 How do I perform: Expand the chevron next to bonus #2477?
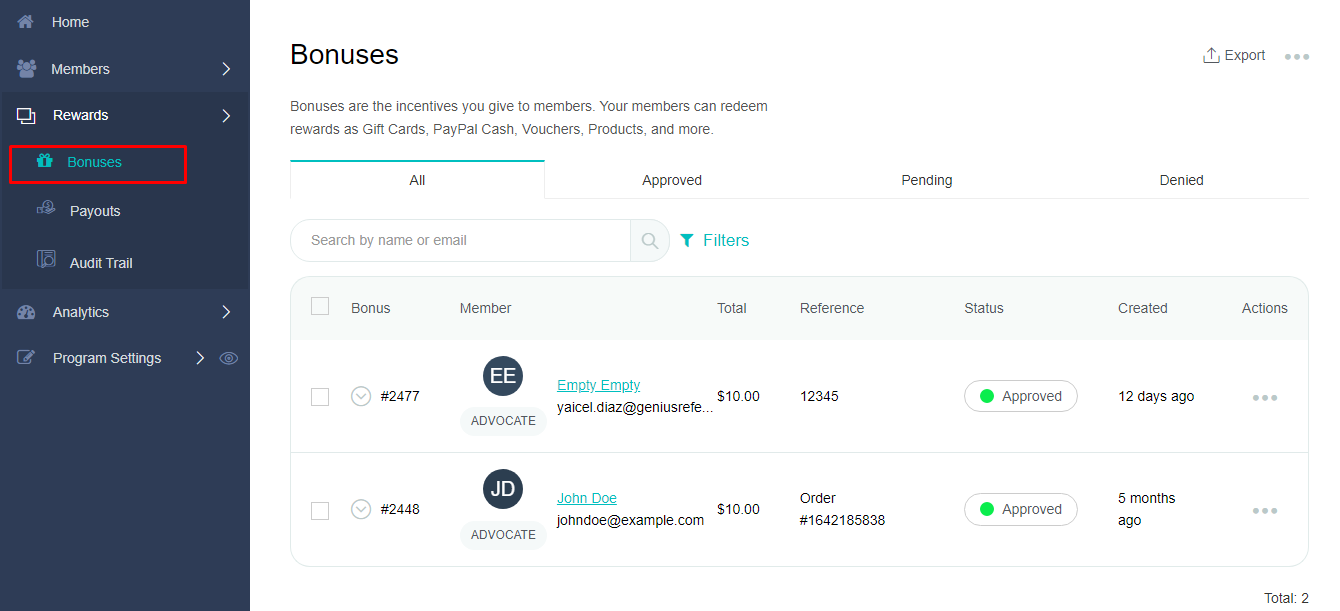click(361, 396)
